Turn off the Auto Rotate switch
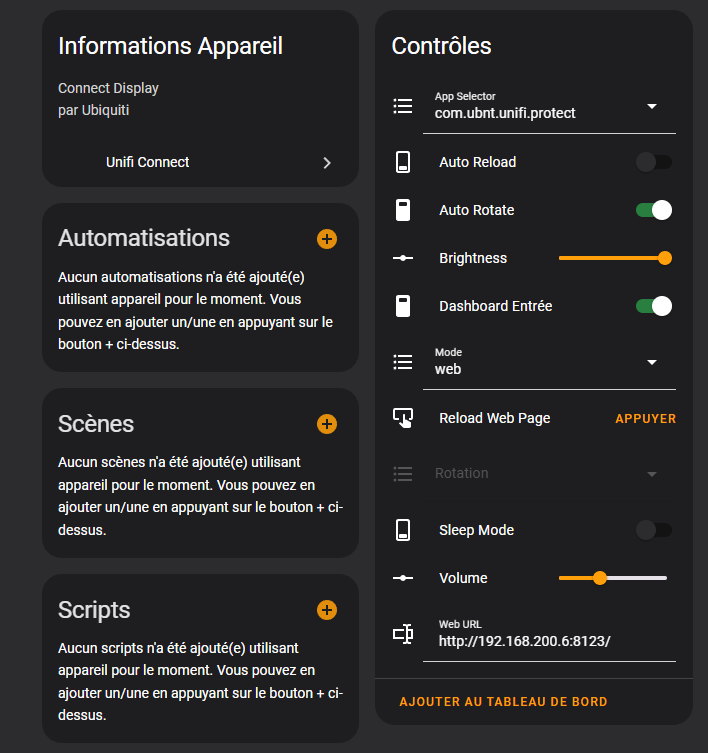This screenshot has width=708, height=753. [654, 210]
